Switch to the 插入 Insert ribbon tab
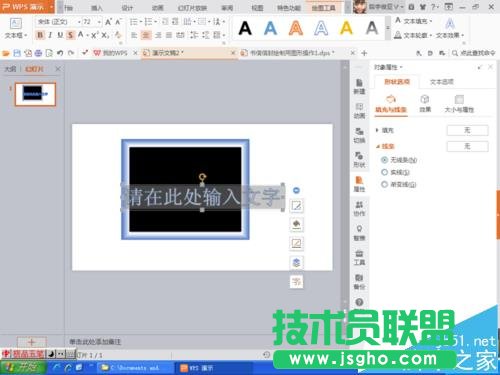This screenshot has height=375, width=500. pos(96,8)
